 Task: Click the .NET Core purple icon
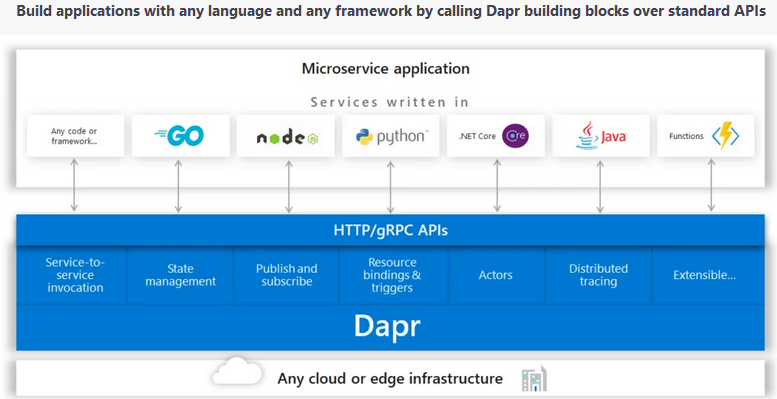[515, 136]
